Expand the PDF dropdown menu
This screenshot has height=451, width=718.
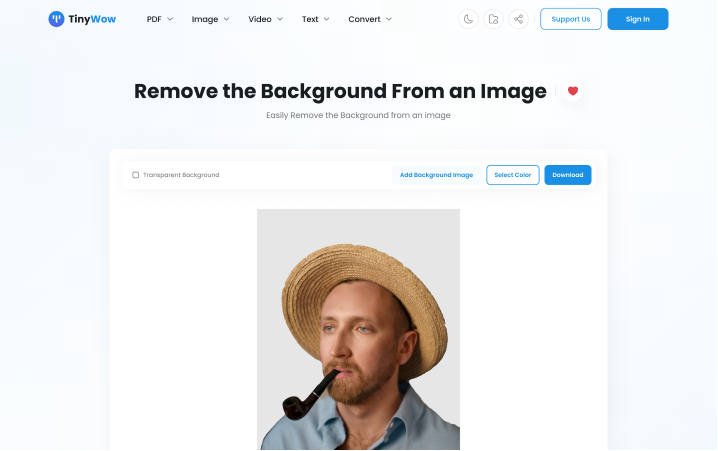pos(160,19)
